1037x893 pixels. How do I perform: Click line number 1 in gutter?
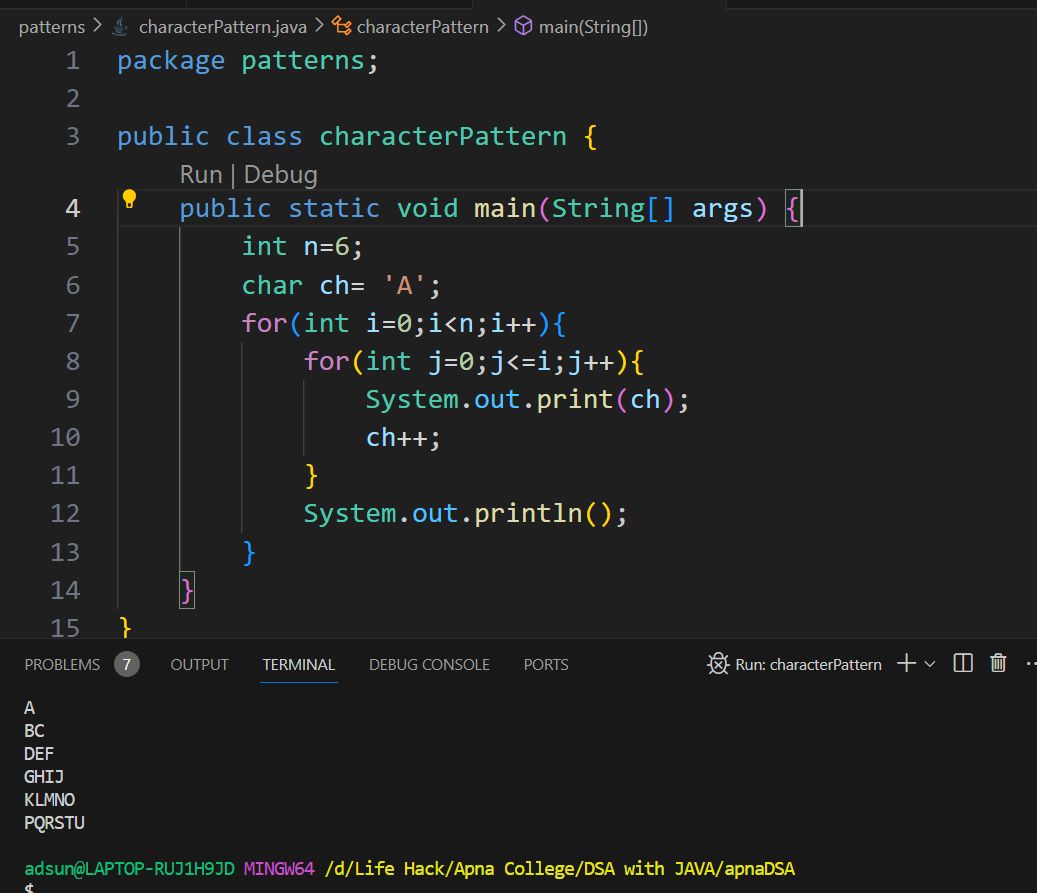tap(73, 61)
